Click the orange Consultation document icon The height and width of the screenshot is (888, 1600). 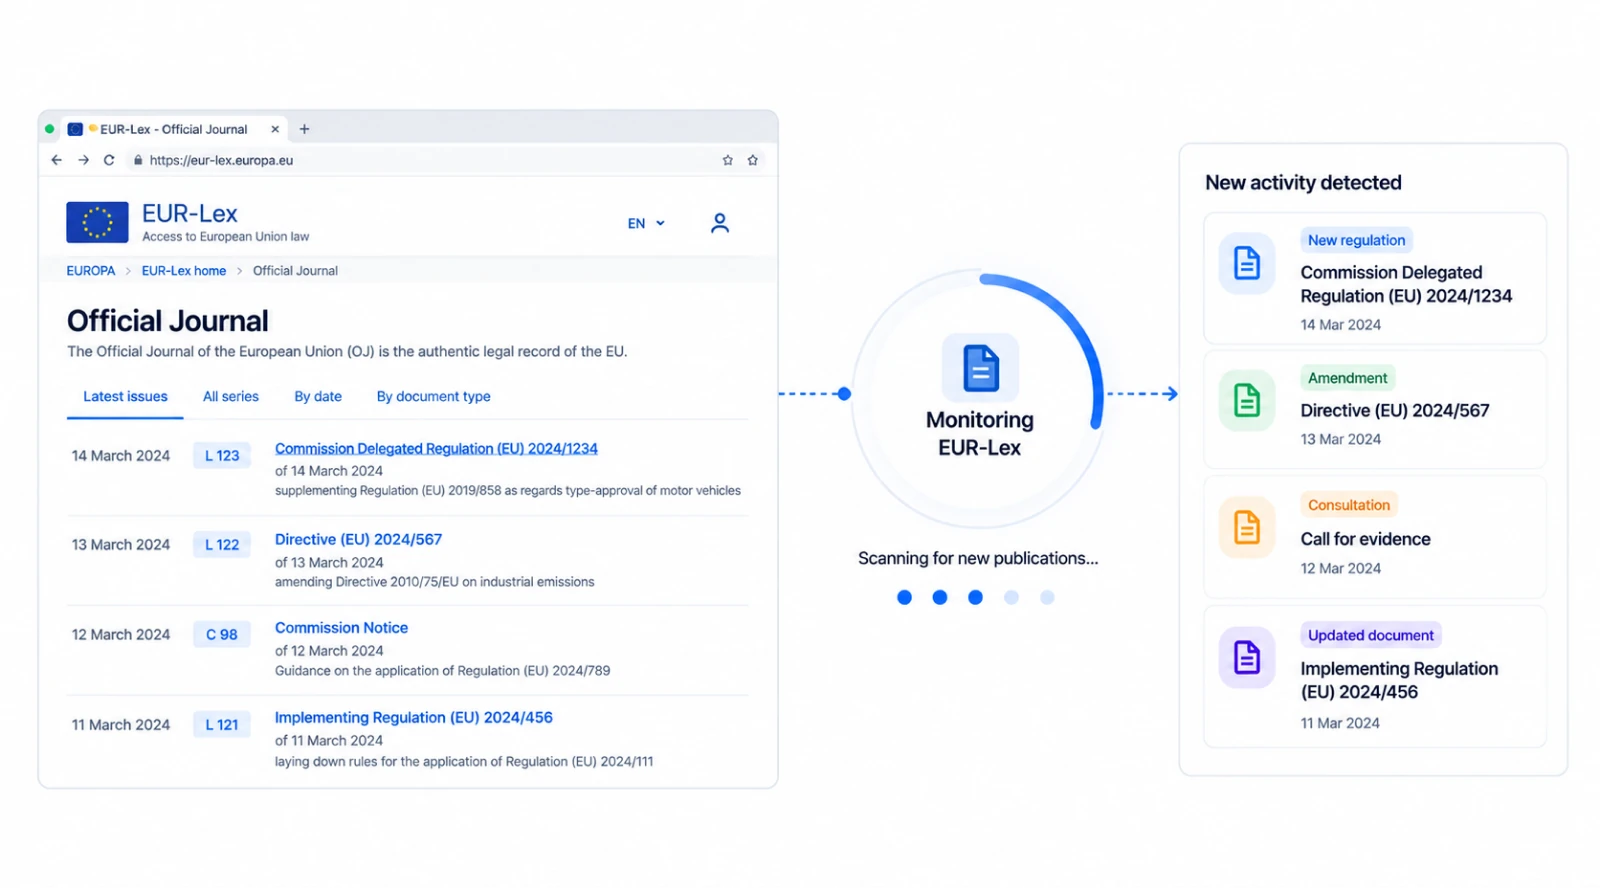[x=1247, y=527]
